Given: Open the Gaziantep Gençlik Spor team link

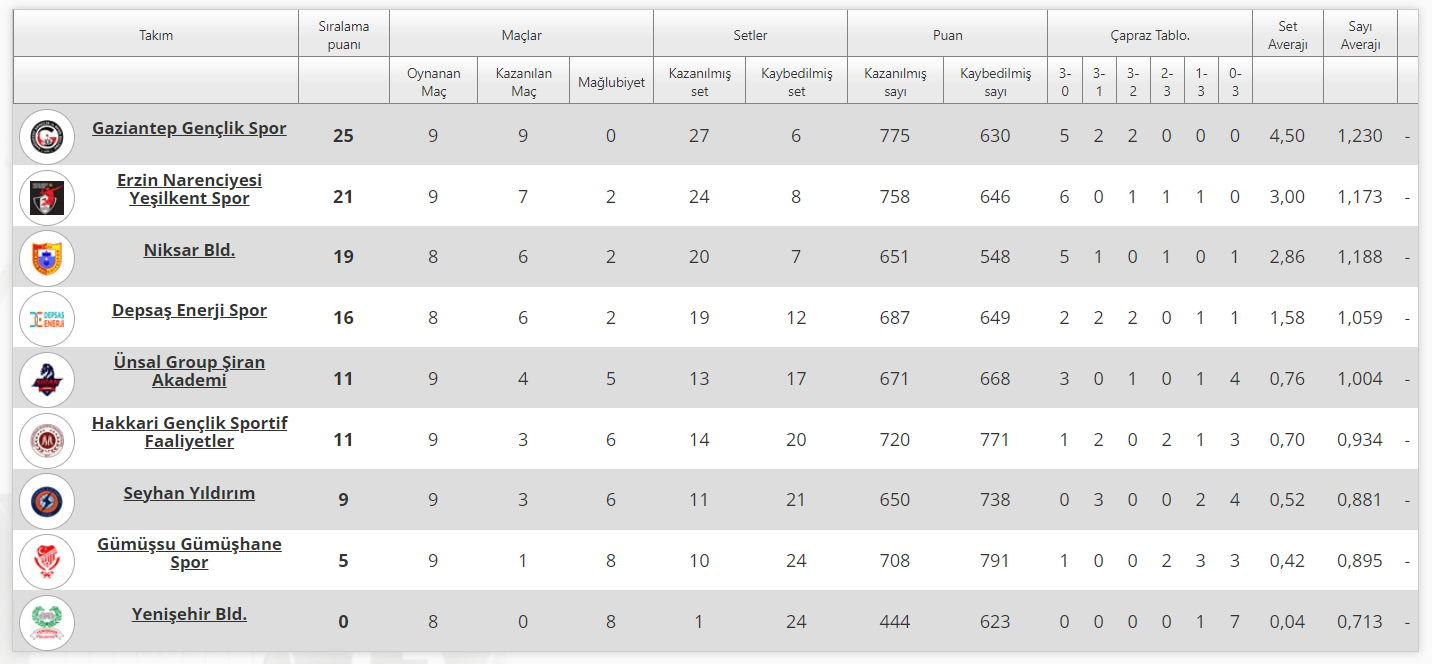Looking at the screenshot, I should pyautogui.click(x=189, y=128).
